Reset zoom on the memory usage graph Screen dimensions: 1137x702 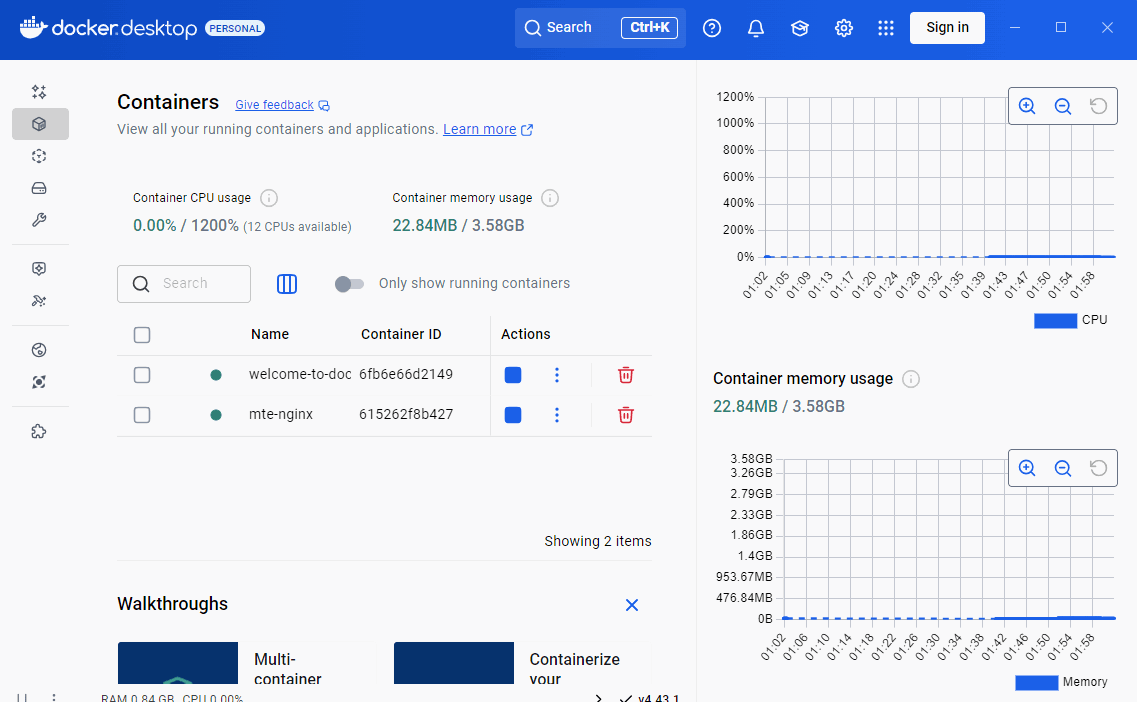(1097, 467)
